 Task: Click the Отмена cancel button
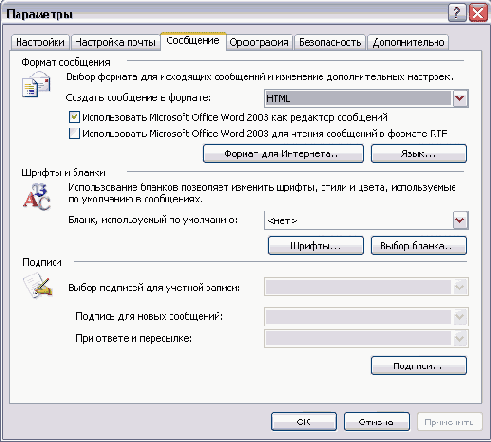coord(377,422)
